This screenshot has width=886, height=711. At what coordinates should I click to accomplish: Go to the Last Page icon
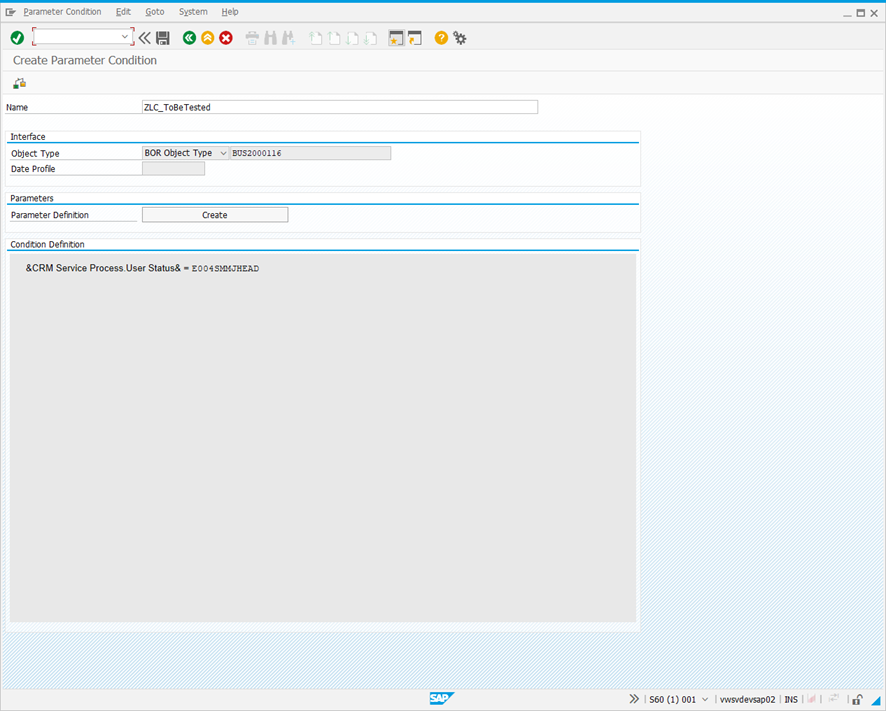point(370,38)
